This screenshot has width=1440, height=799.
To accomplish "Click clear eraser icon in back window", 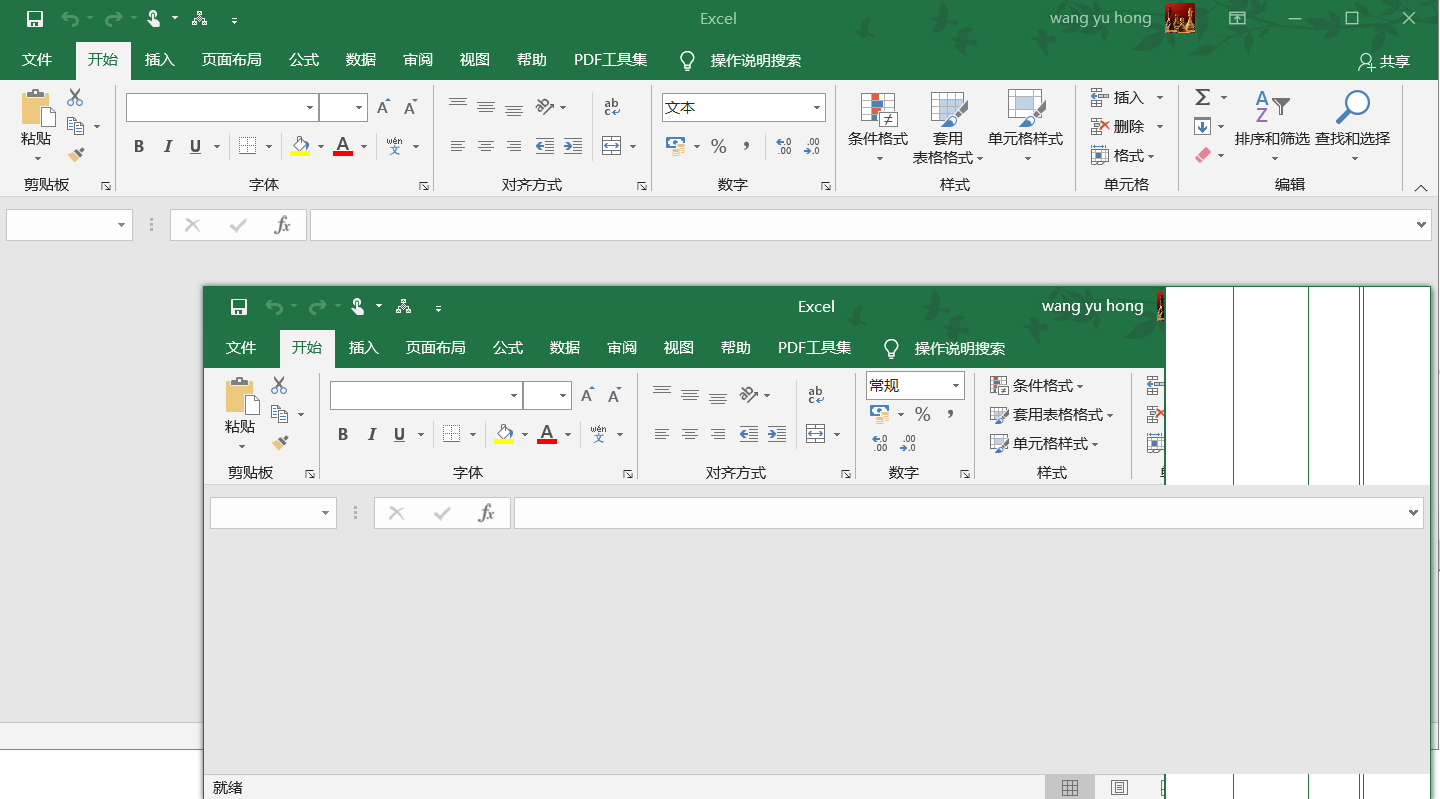I will tap(1203, 155).
